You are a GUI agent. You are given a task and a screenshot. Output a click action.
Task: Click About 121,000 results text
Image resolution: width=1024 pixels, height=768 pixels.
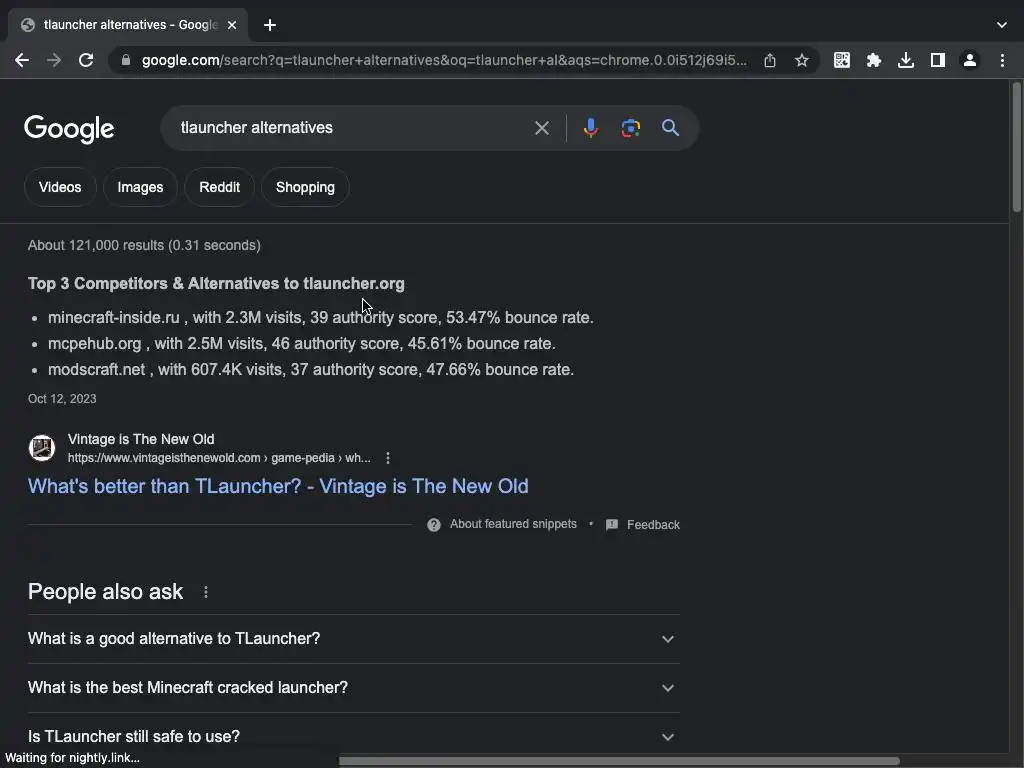[x=144, y=245]
